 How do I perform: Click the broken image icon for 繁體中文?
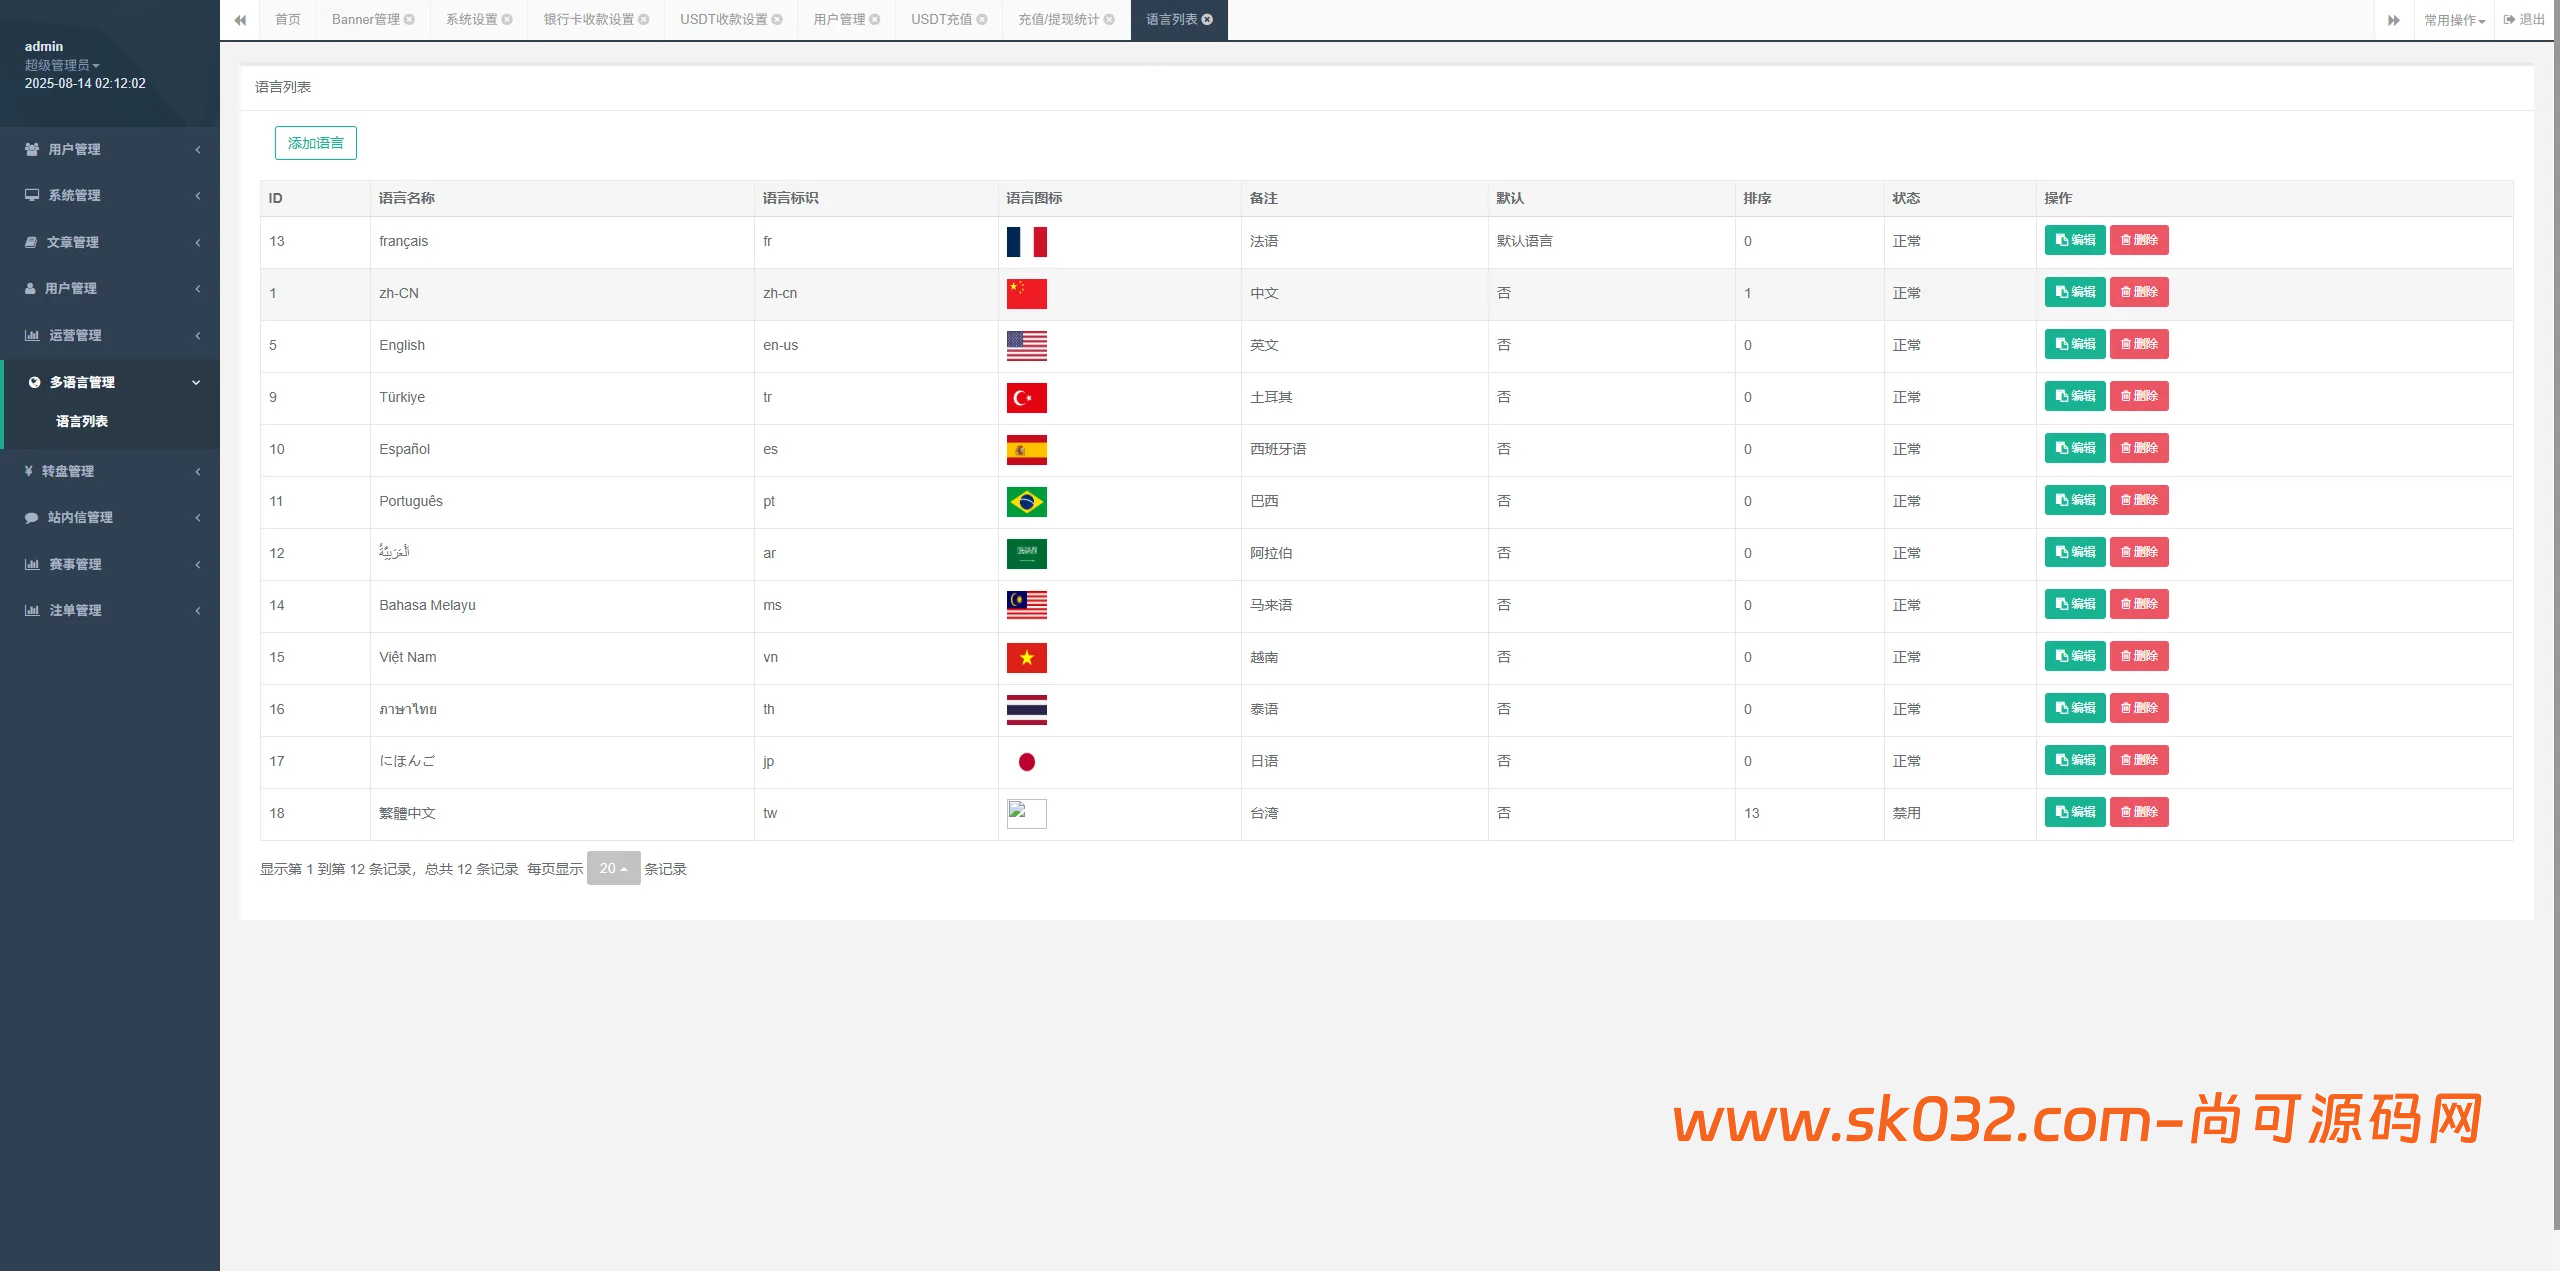pos(1026,813)
